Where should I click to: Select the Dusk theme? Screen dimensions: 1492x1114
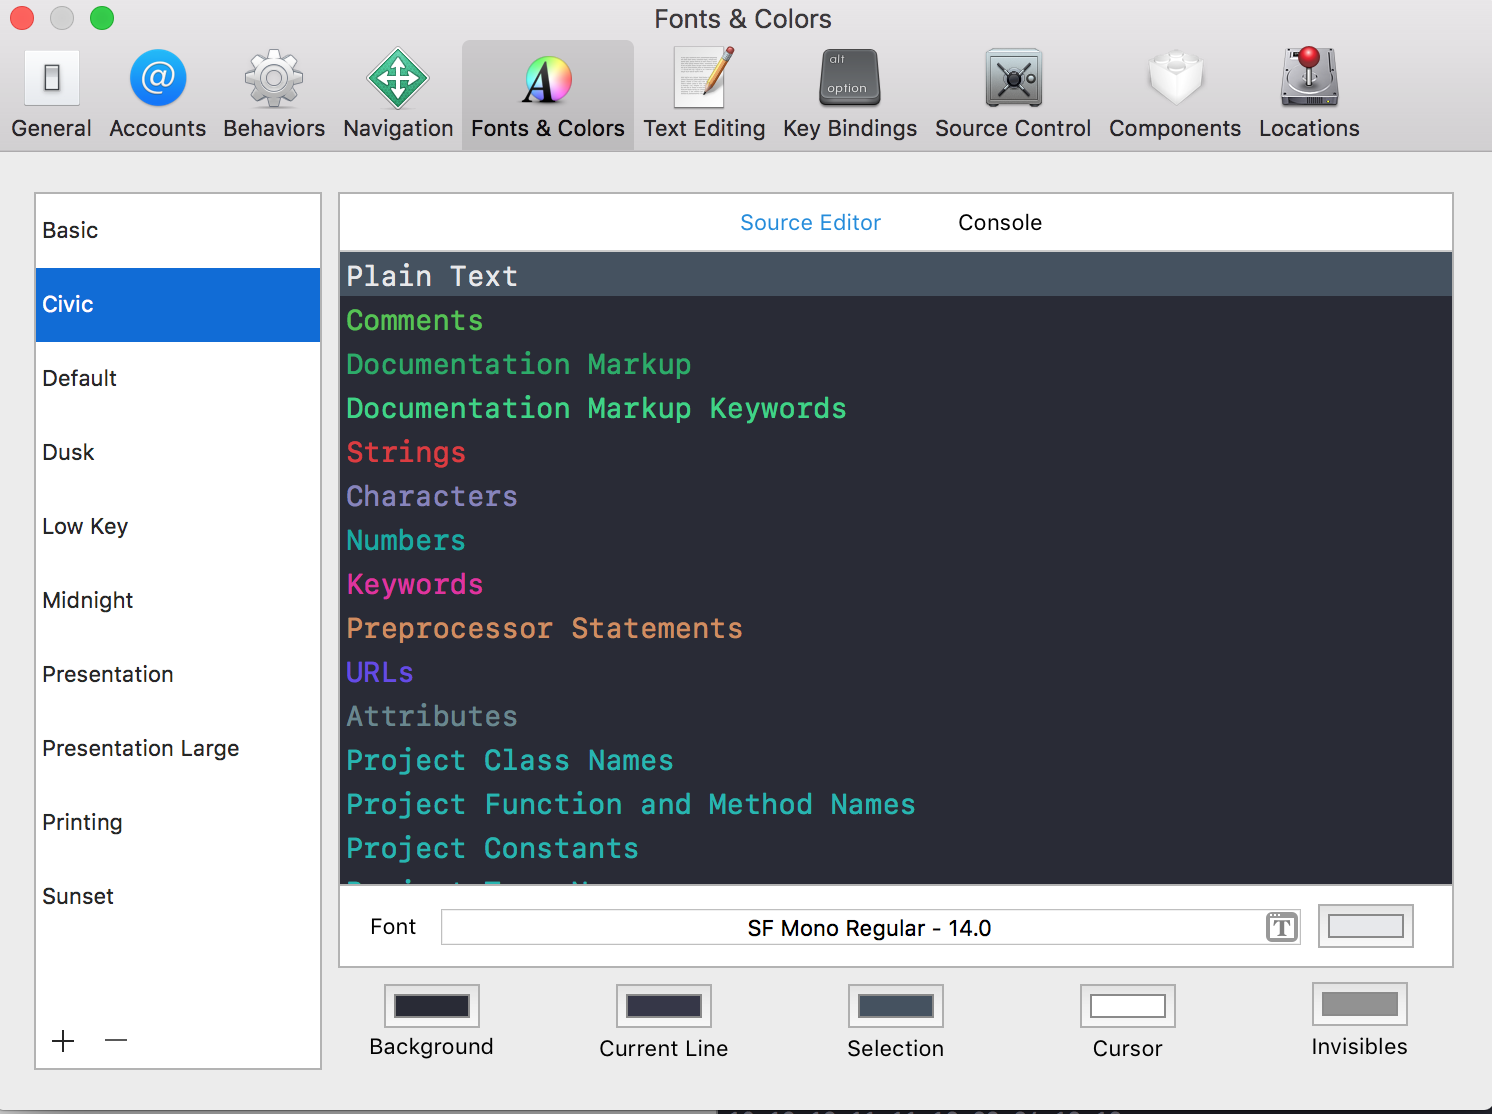point(178,453)
